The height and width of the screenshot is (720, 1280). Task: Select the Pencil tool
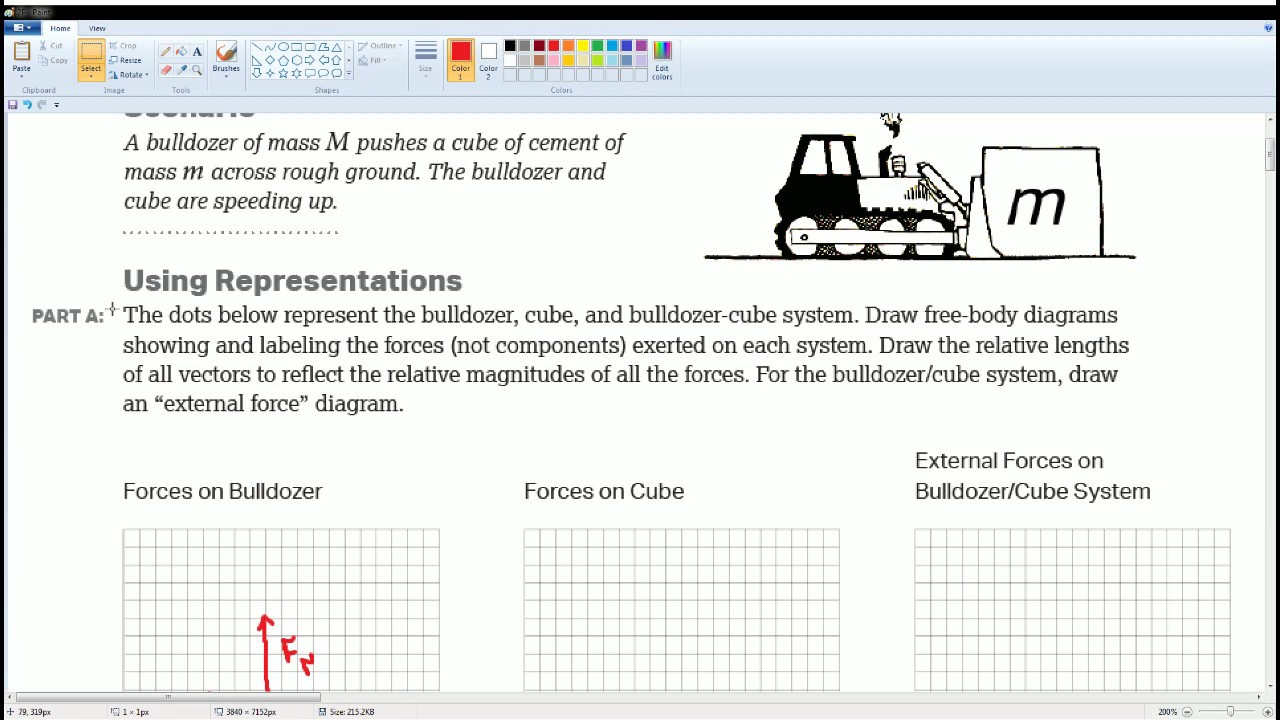coord(166,51)
